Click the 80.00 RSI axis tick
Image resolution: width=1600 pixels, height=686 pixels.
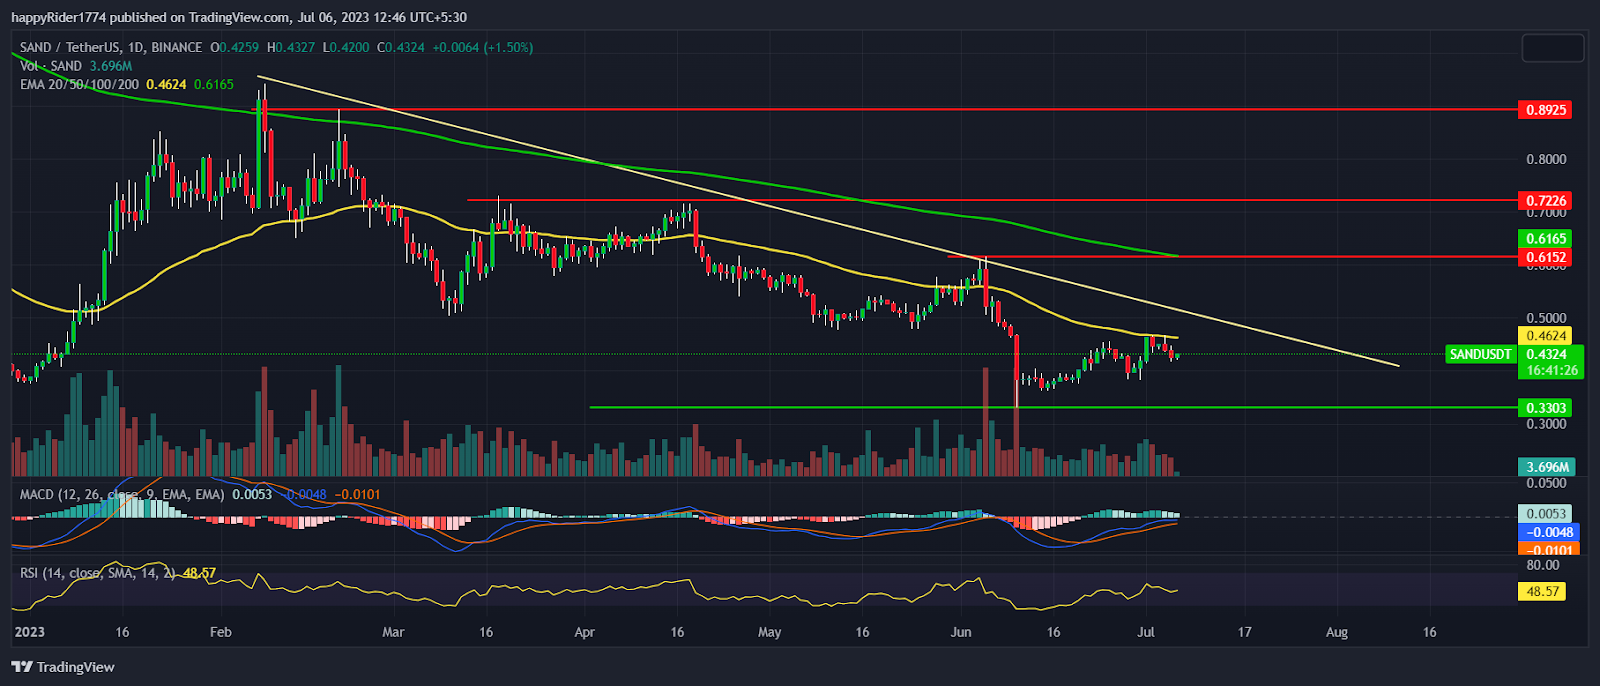point(1543,565)
